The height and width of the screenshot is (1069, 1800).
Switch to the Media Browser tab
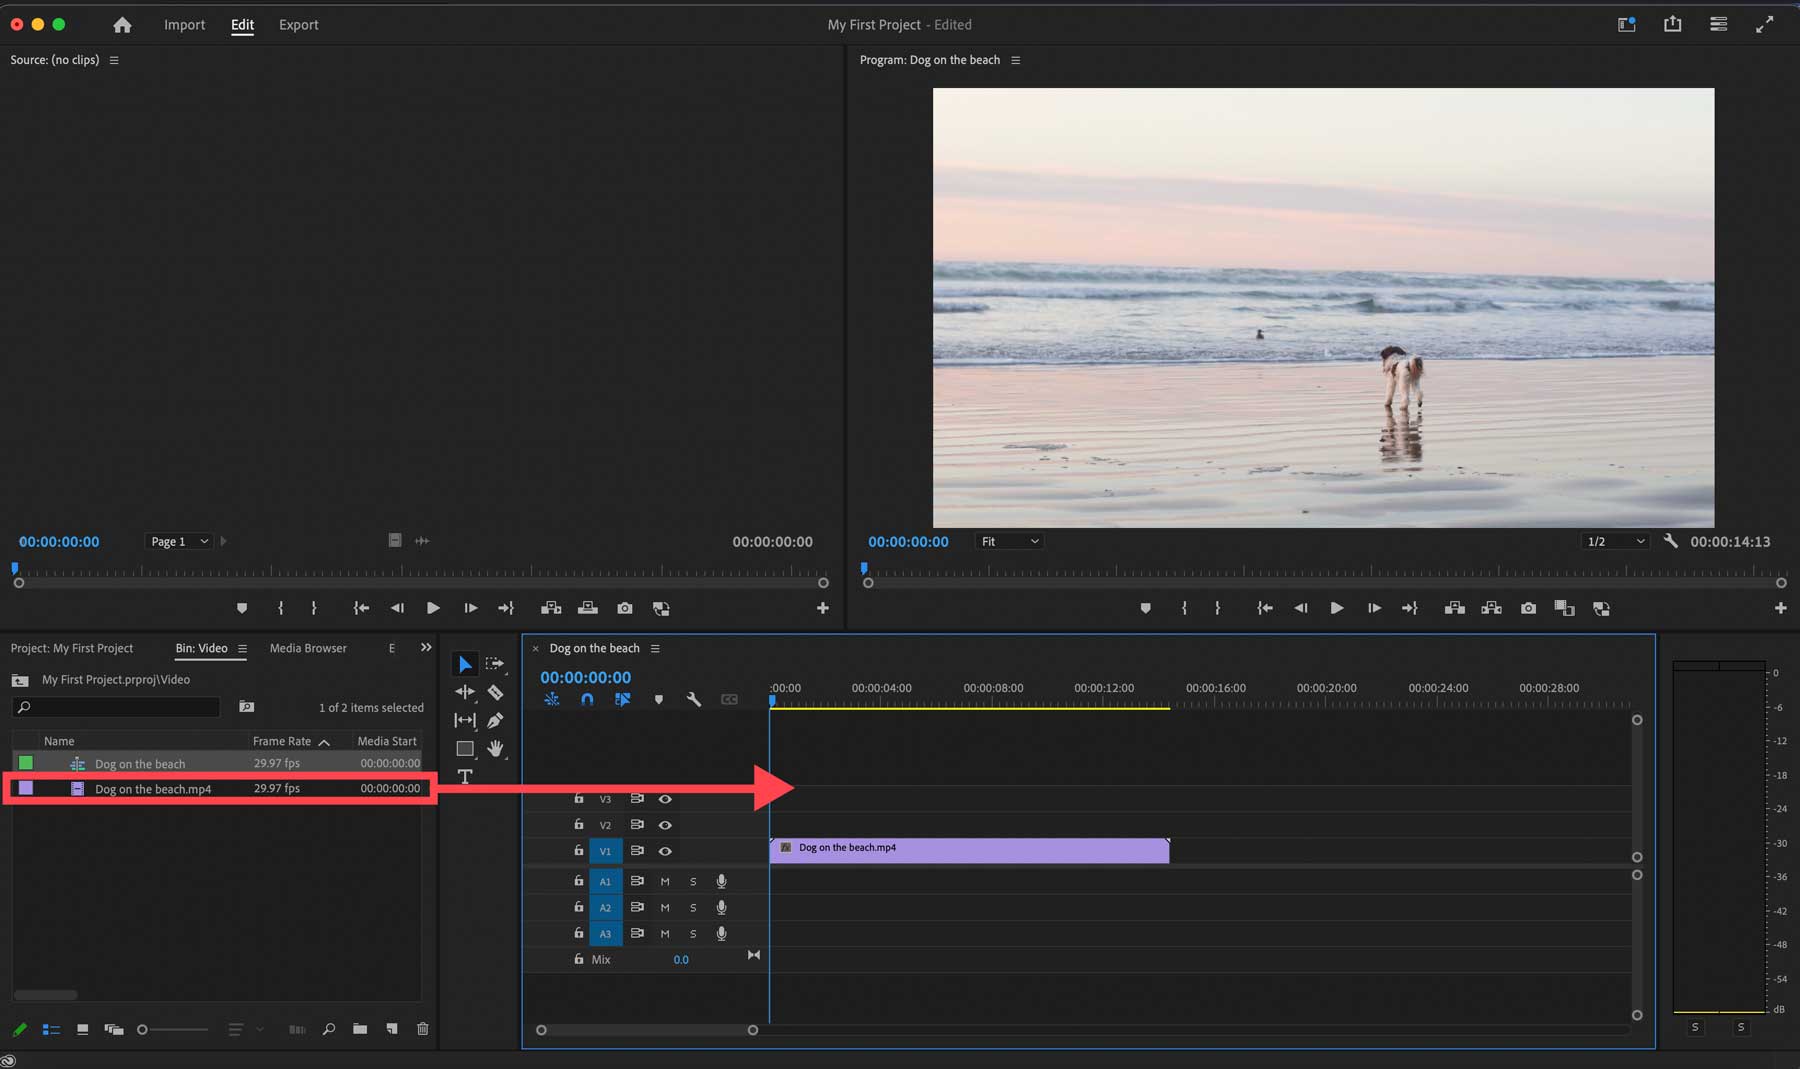pyautogui.click(x=307, y=648)
